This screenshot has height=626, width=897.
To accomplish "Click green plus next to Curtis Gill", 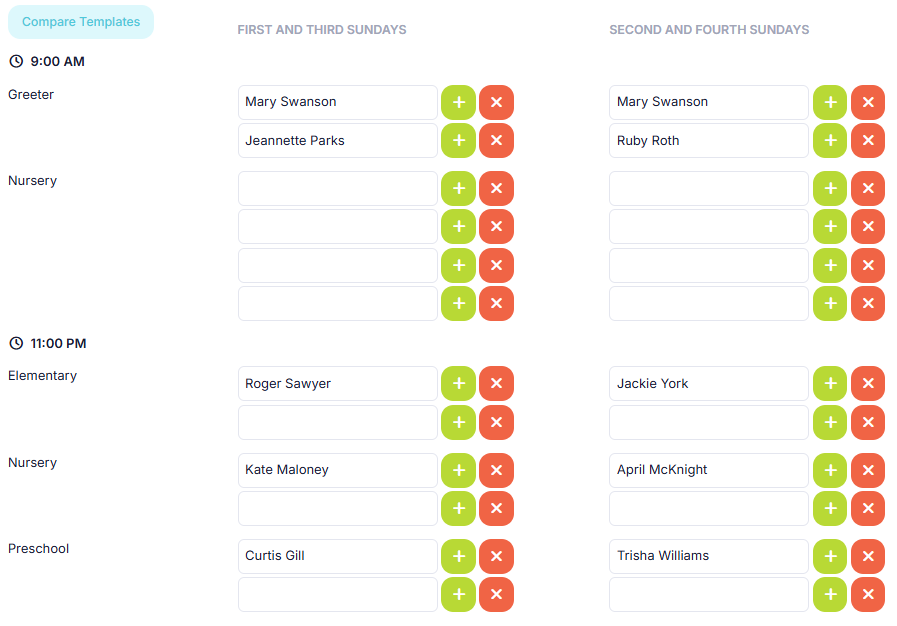I will [x=458, y=556].
